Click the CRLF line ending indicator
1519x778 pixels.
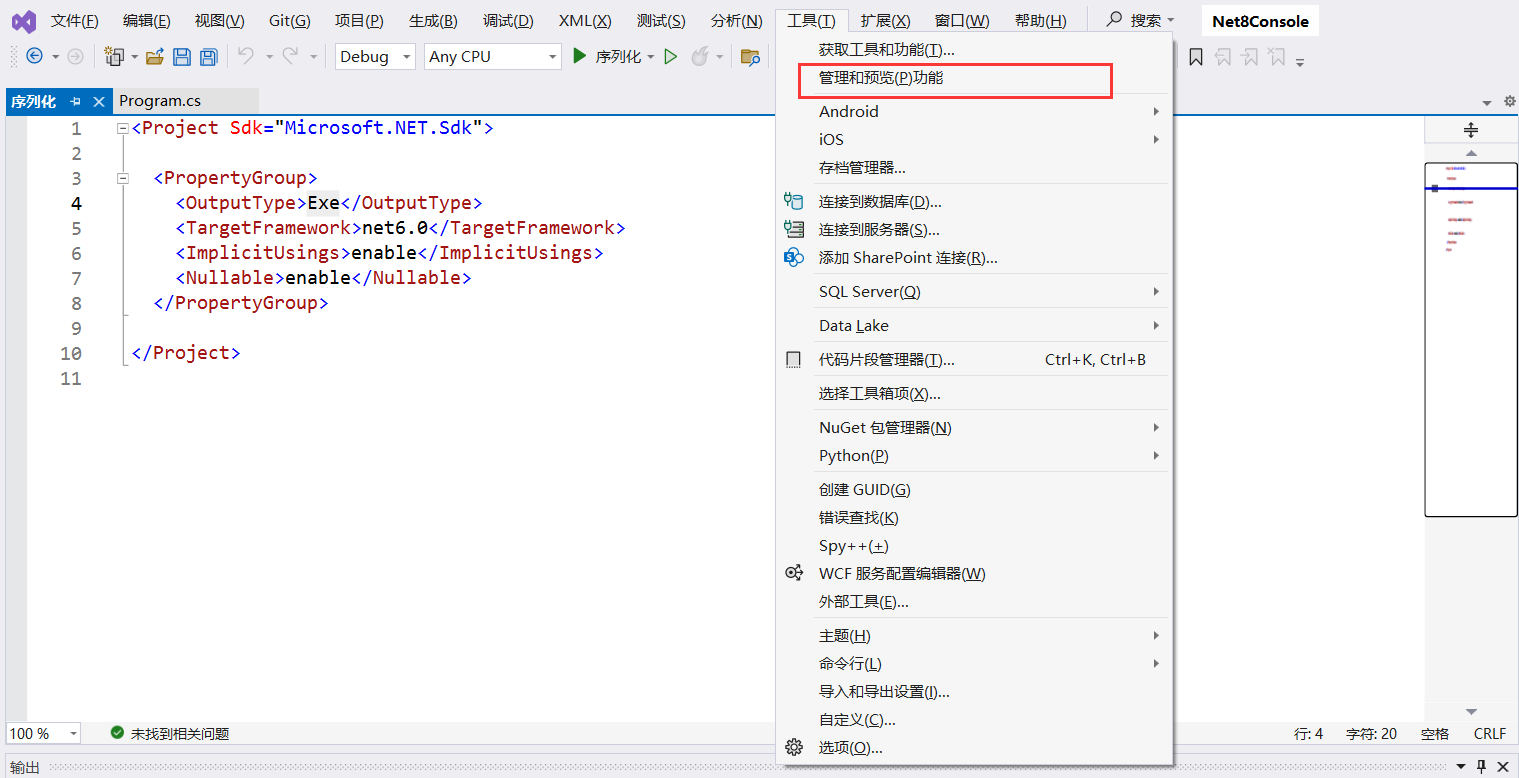pos(1489,733)
